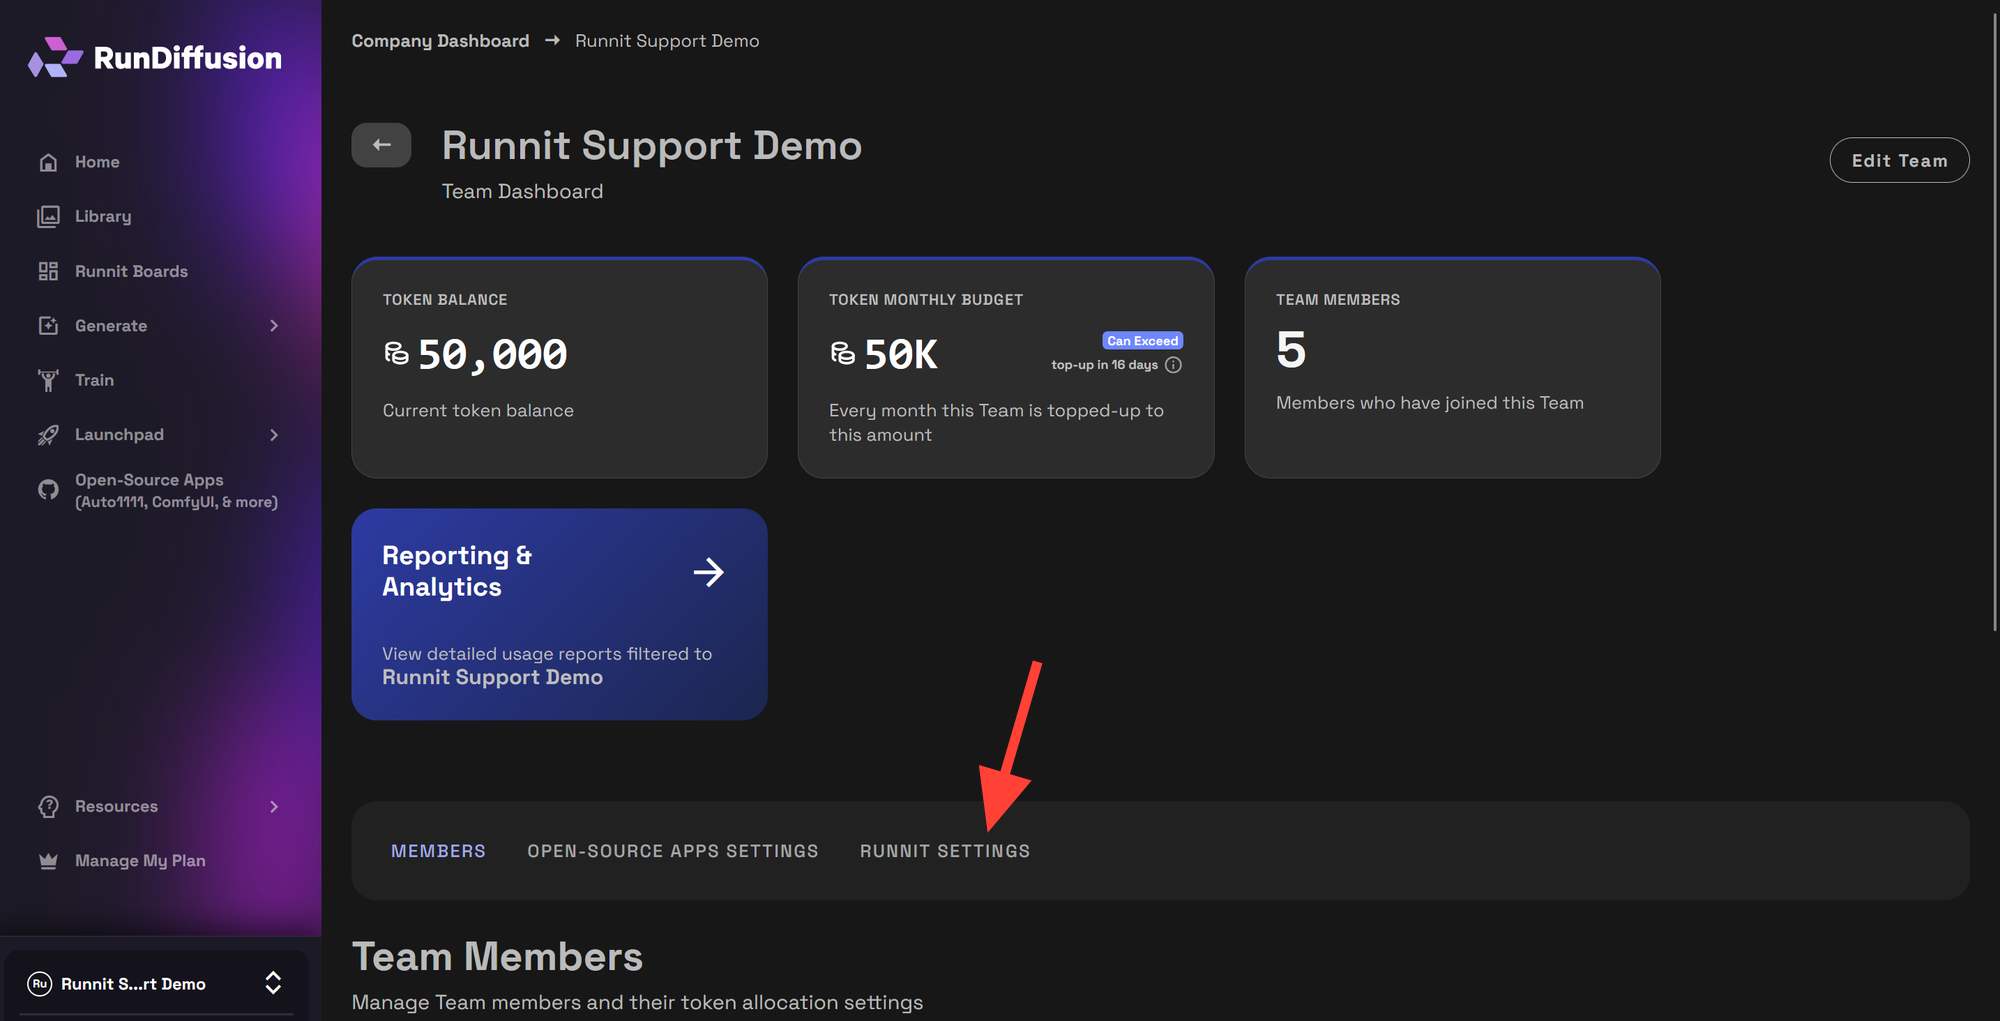The image size is (2000, 1021).
Task: Click the Company Dashboard breadcrumb link
Action: [440, 41]
